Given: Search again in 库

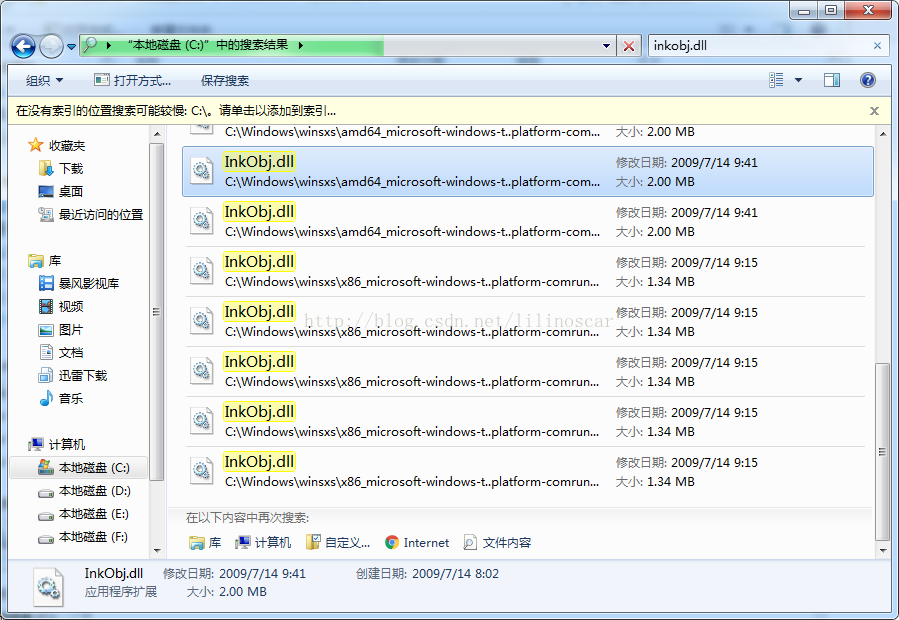Looking at the screenshot, I should point(205,543).
